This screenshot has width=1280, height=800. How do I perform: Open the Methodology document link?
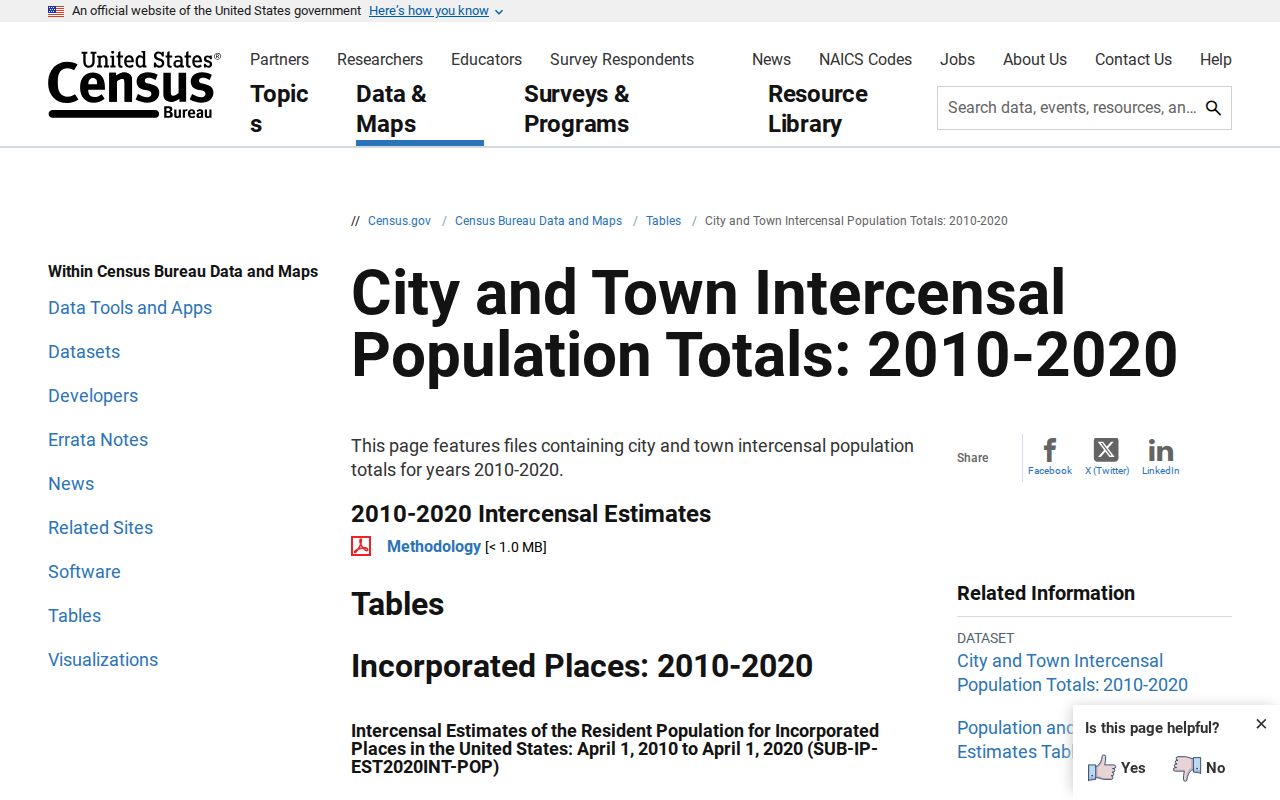[x=434, y=546]
